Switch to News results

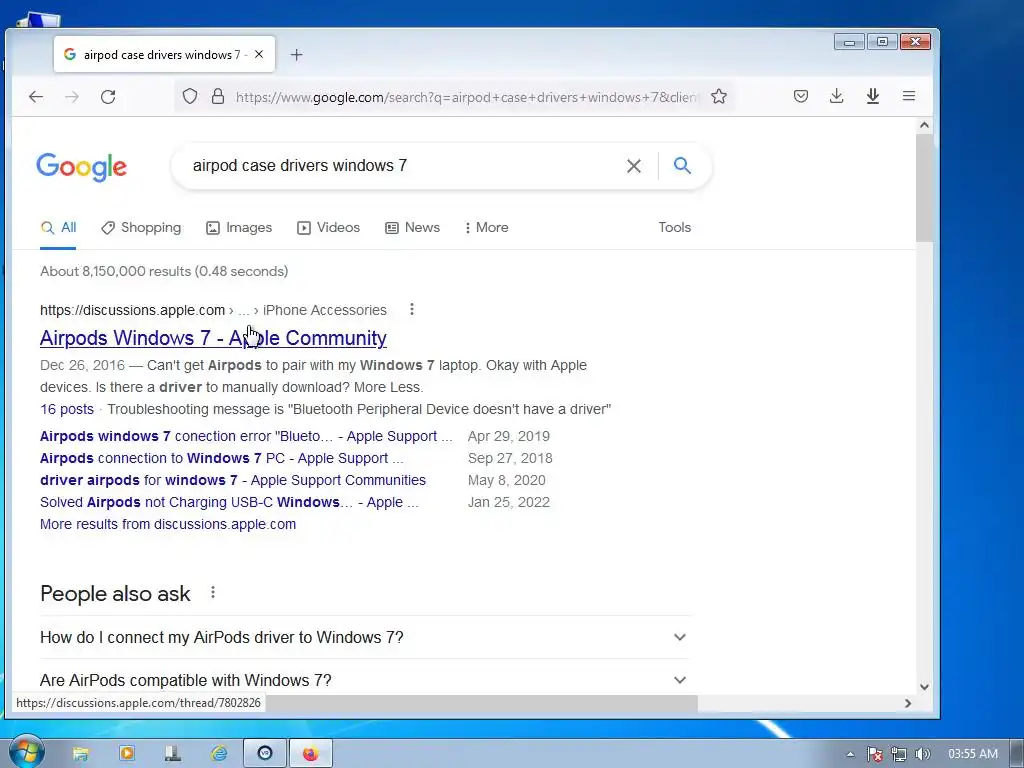(412, 227)
